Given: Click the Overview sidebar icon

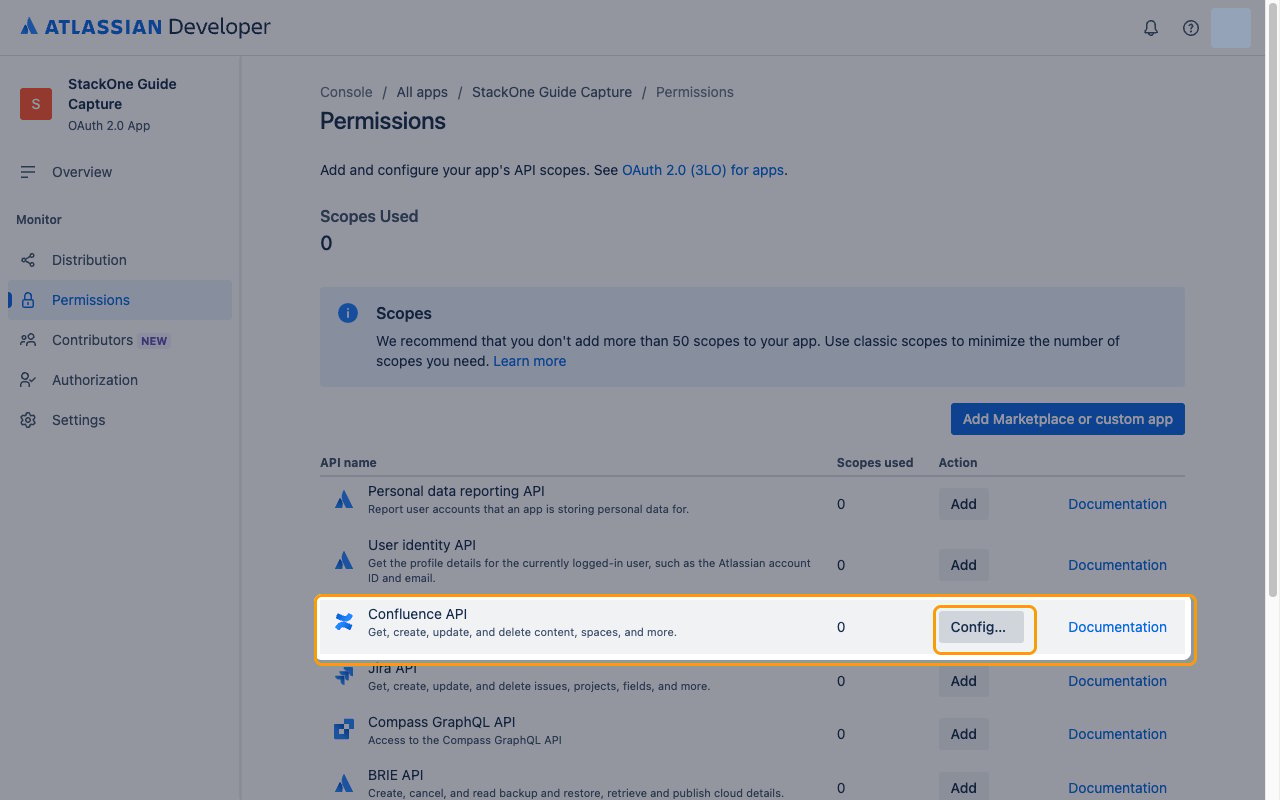Looking at the screenshot, I should coord(28,172).
